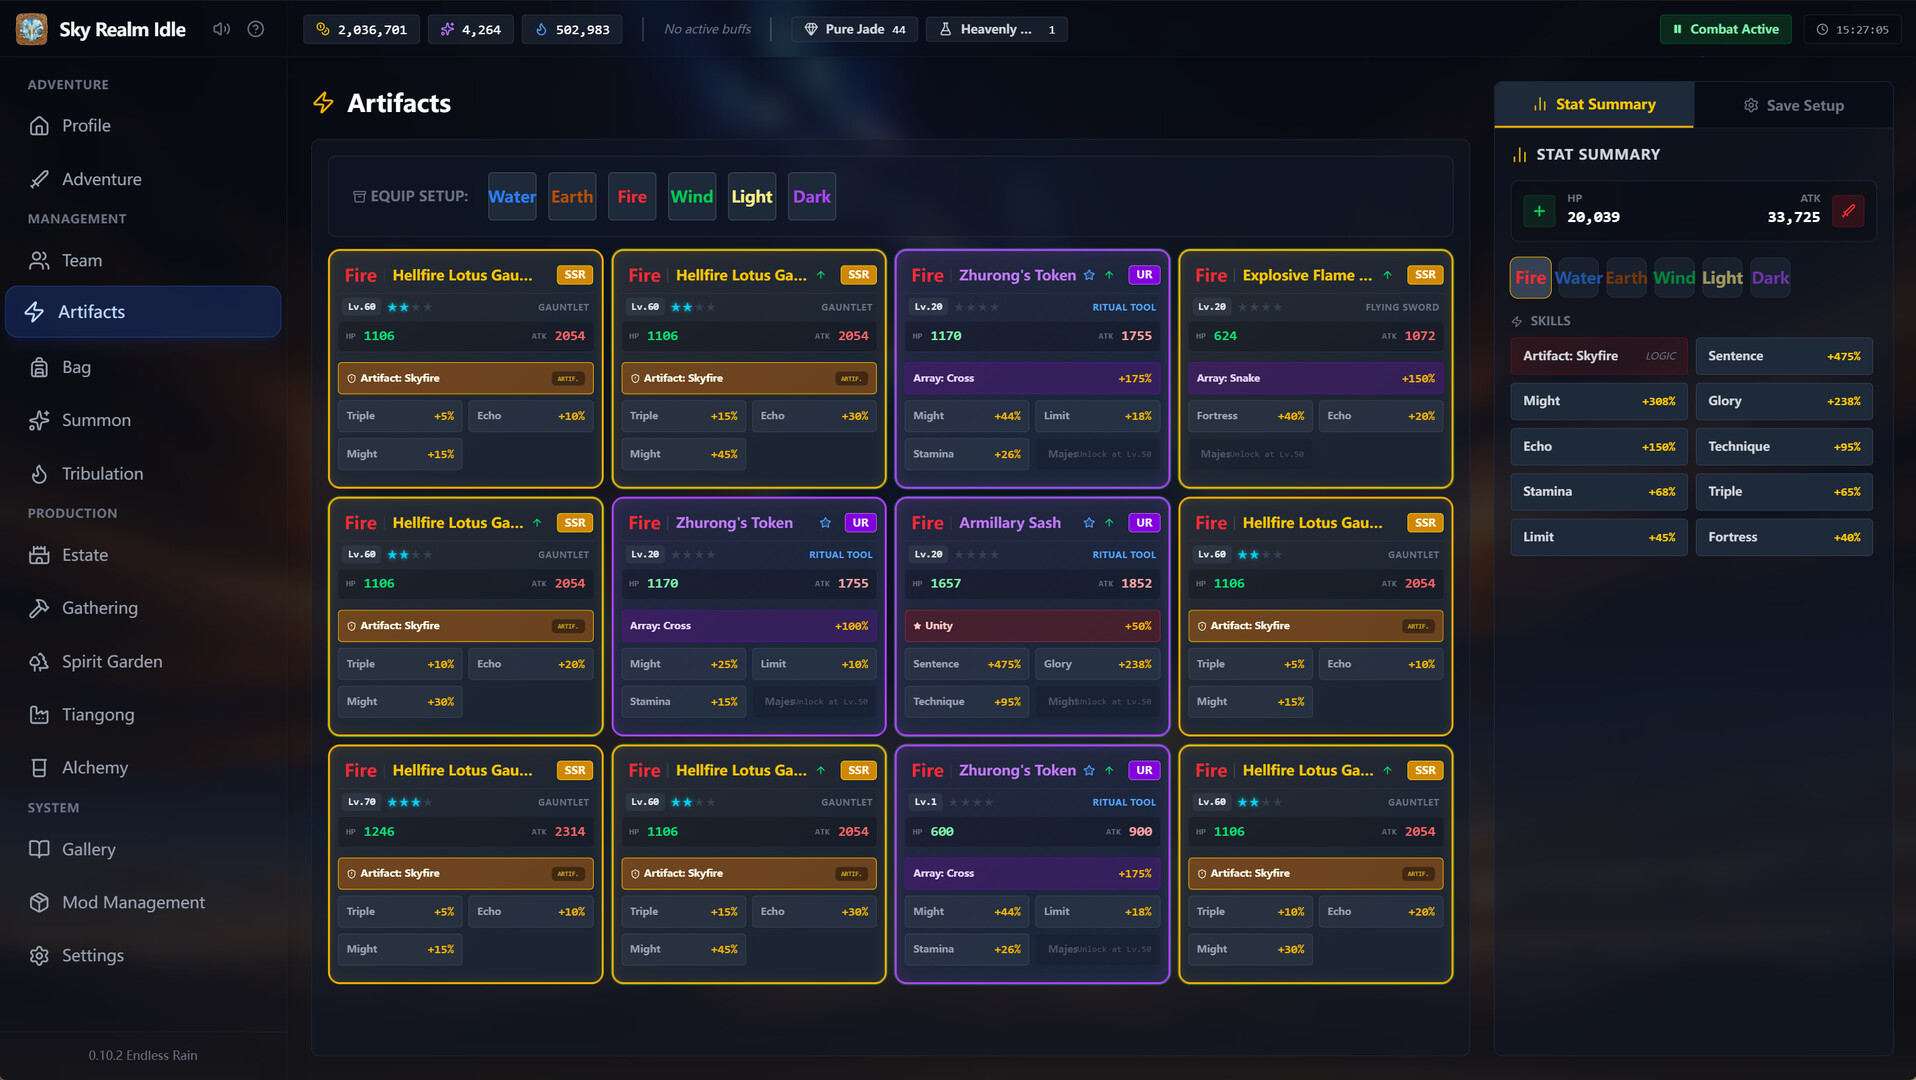
Task: Click the red sword icon beside ATK
Action: [x=1849, y=210]
